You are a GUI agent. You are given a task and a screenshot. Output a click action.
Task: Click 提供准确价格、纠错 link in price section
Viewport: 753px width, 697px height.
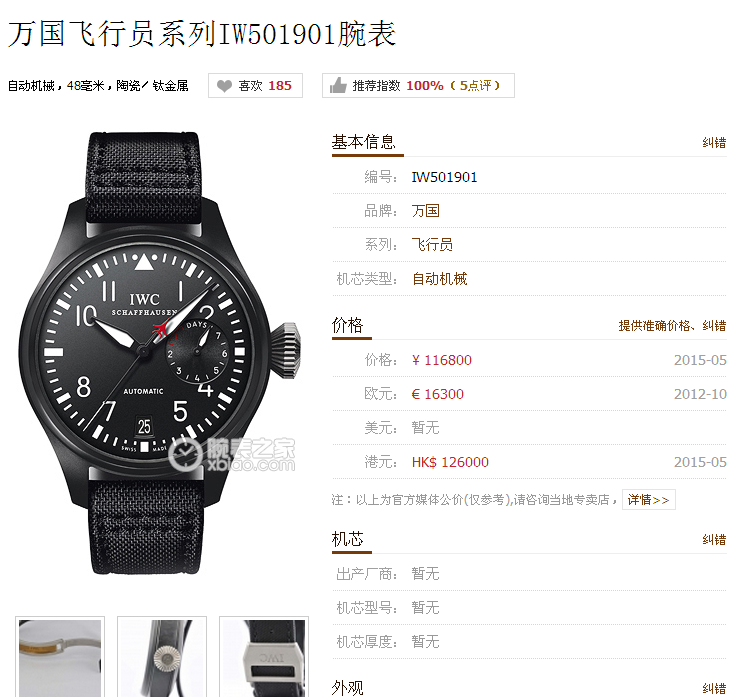coord(672,326)
